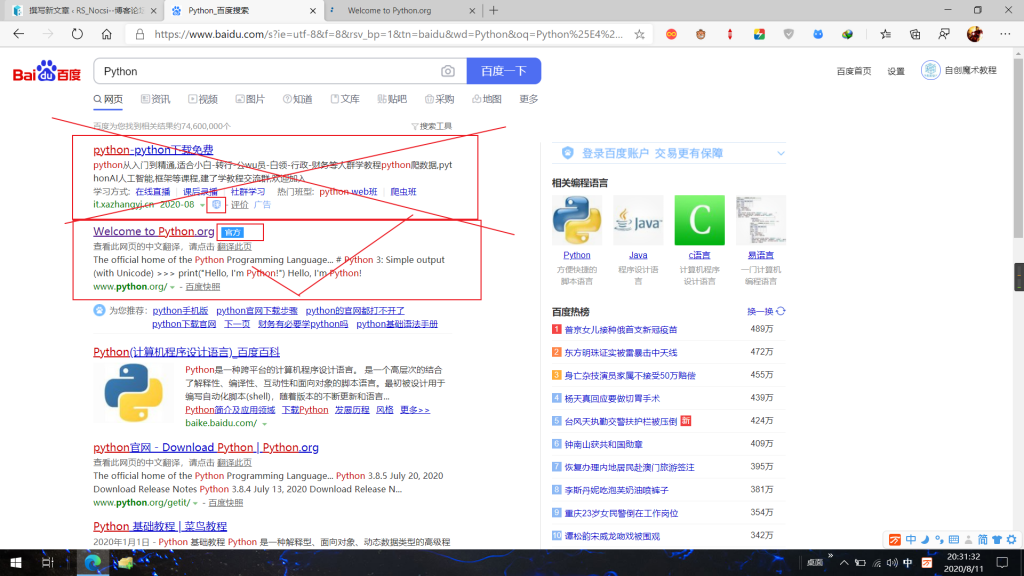Expand the 登录百度账户 banner chevron
The height and width of the screenshot is (576, 1024).
click(x=780, y=153)
